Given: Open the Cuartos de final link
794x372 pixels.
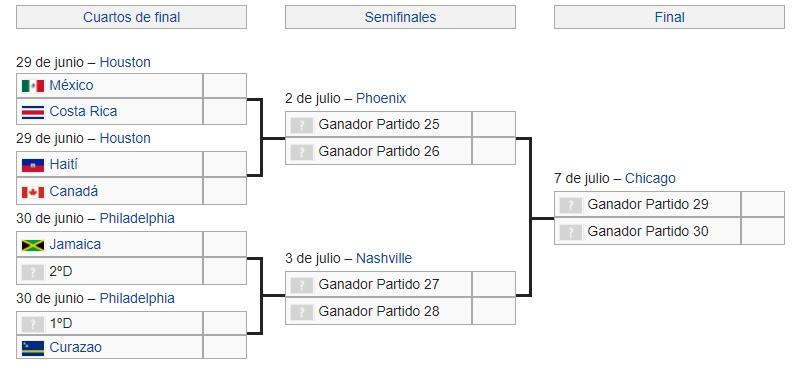Looking at the screenshot, I should point(131,17).
